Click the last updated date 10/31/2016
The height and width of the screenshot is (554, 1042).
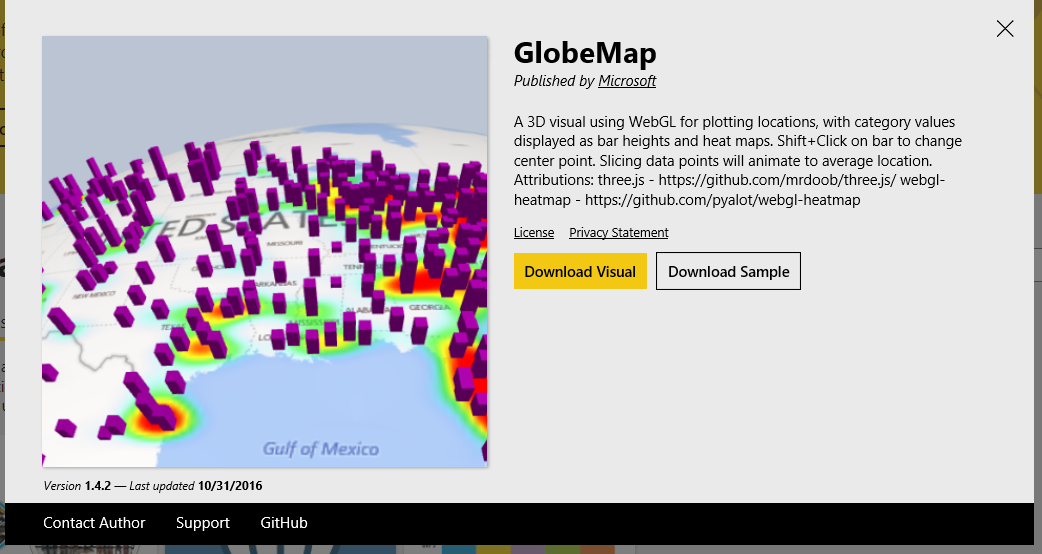230,486
